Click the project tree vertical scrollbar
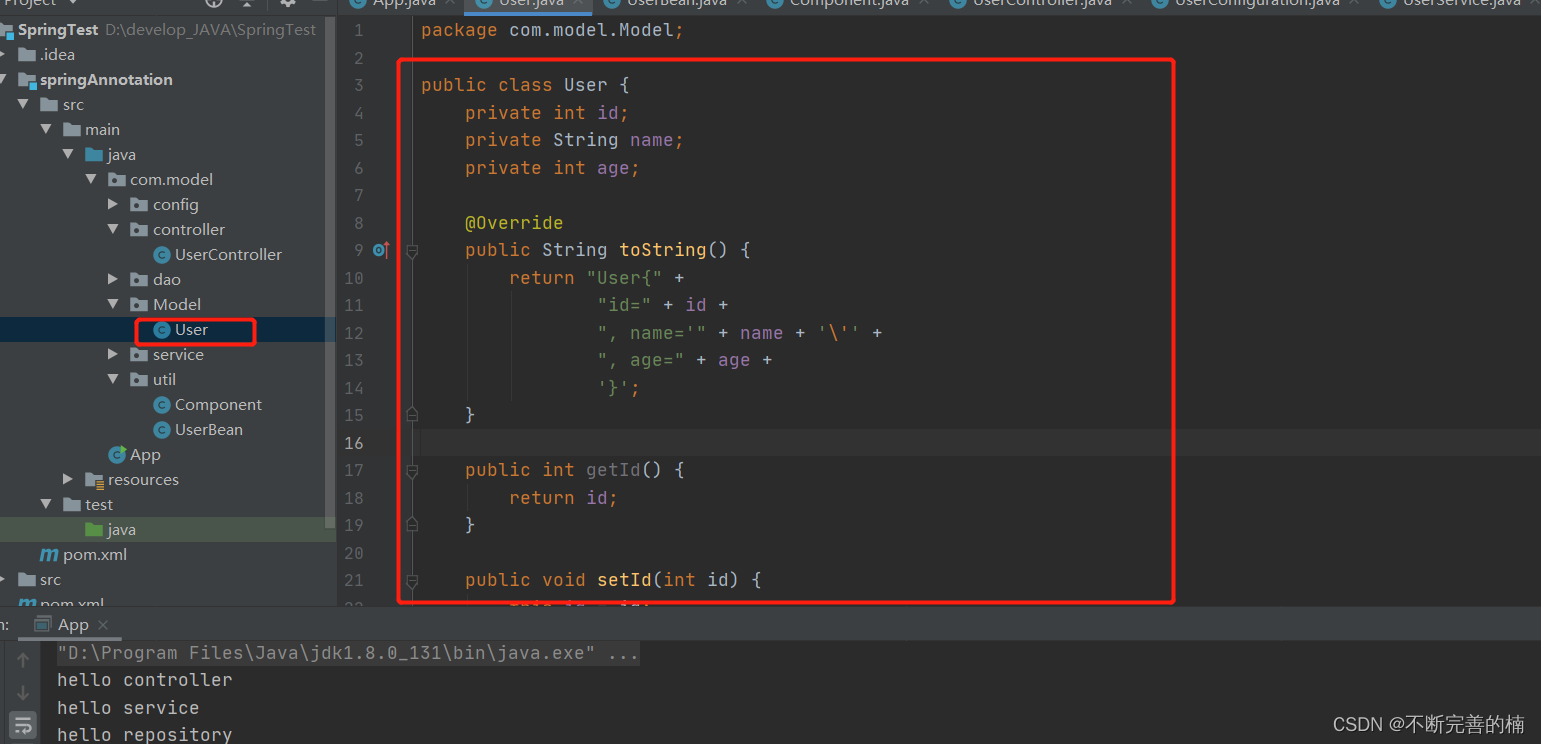The width and height of the screenshot is (1541, 744). pos(332,270)
